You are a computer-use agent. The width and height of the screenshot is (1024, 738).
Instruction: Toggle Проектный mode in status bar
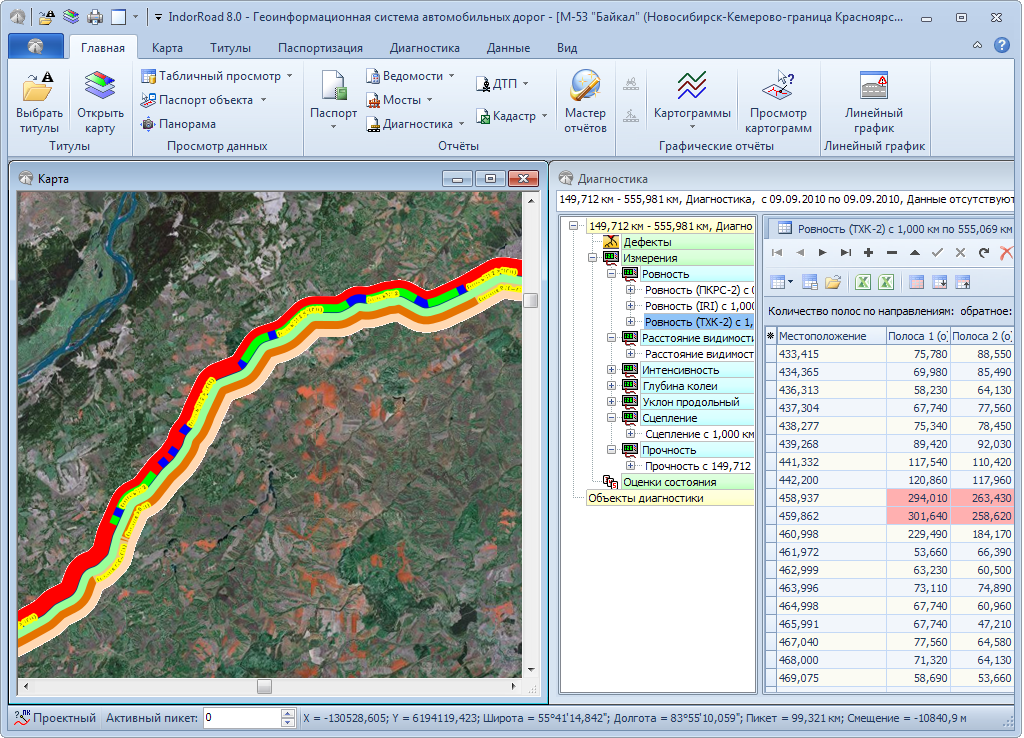(x=55, y=718)
